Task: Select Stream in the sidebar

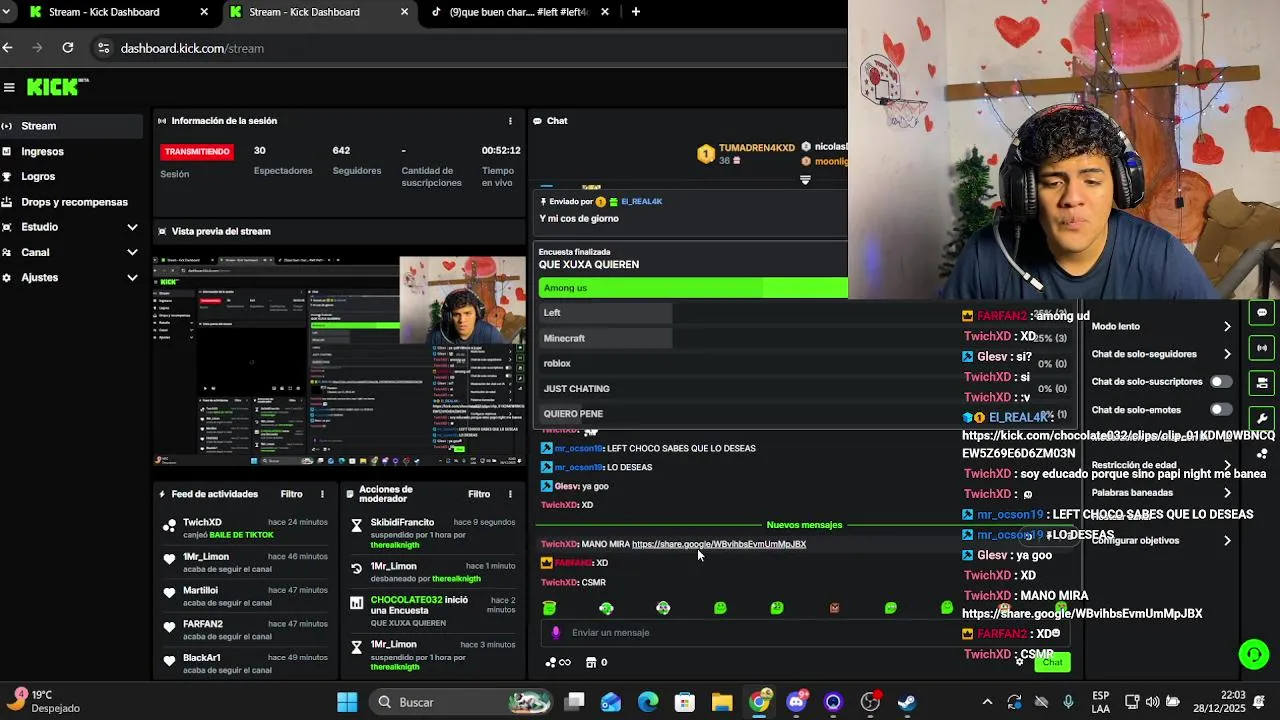Action: [72, 126]
